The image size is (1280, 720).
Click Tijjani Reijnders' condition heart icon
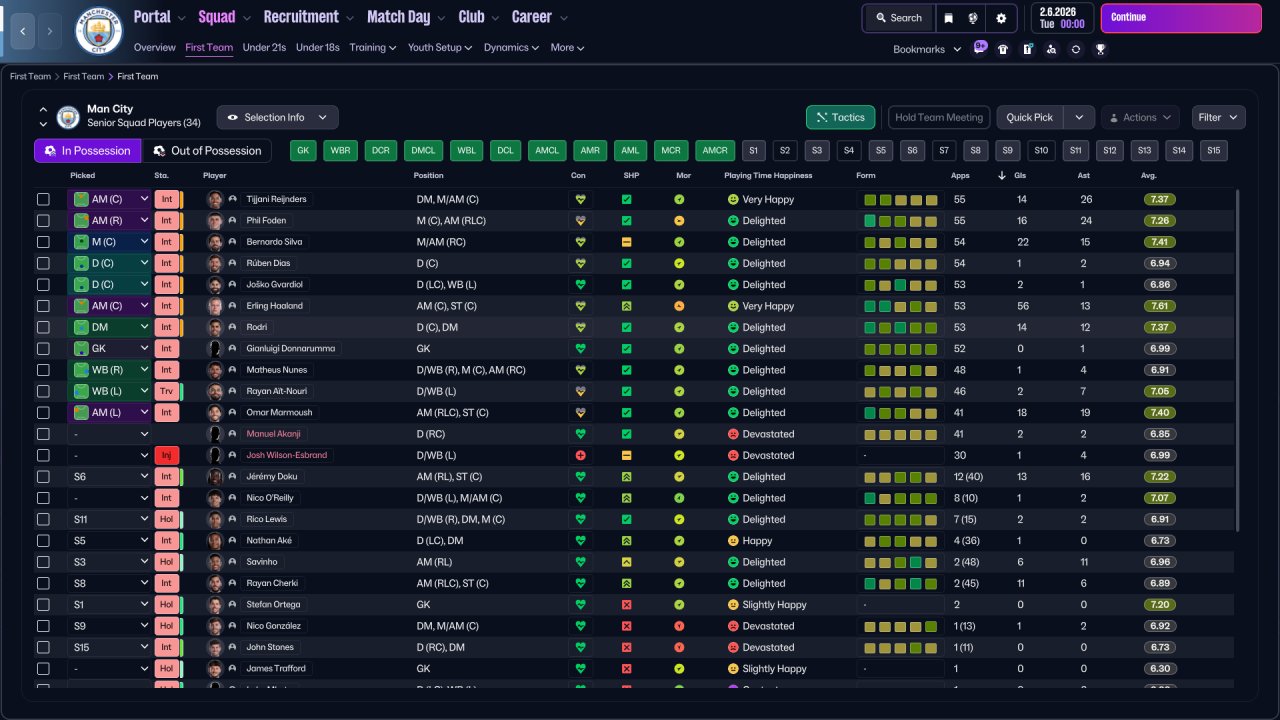tap(578, 199)
